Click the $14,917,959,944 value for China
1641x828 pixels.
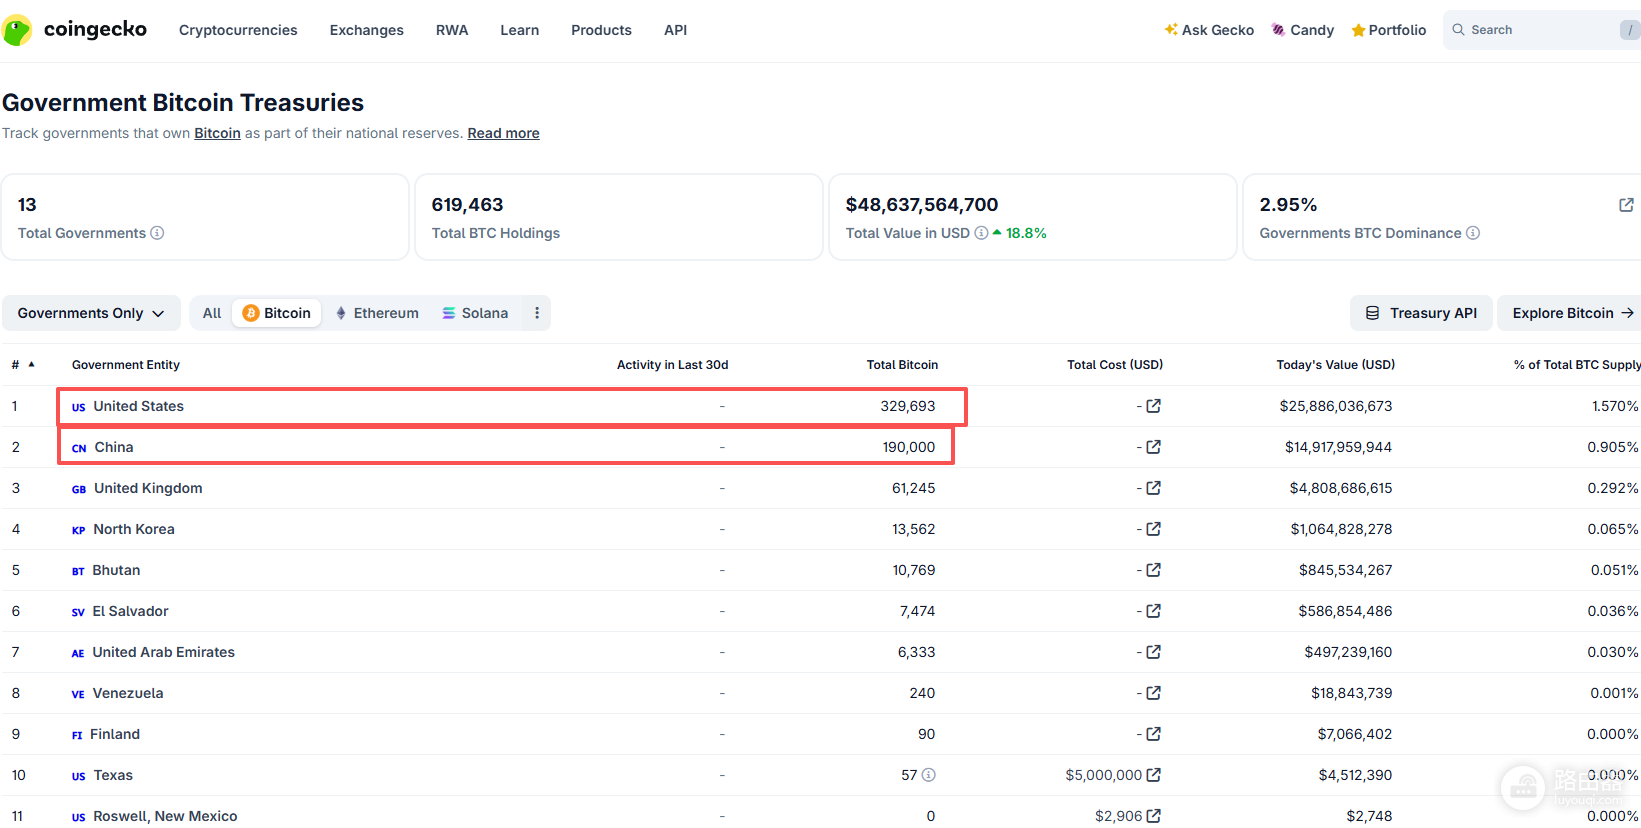click(1338, 447)
